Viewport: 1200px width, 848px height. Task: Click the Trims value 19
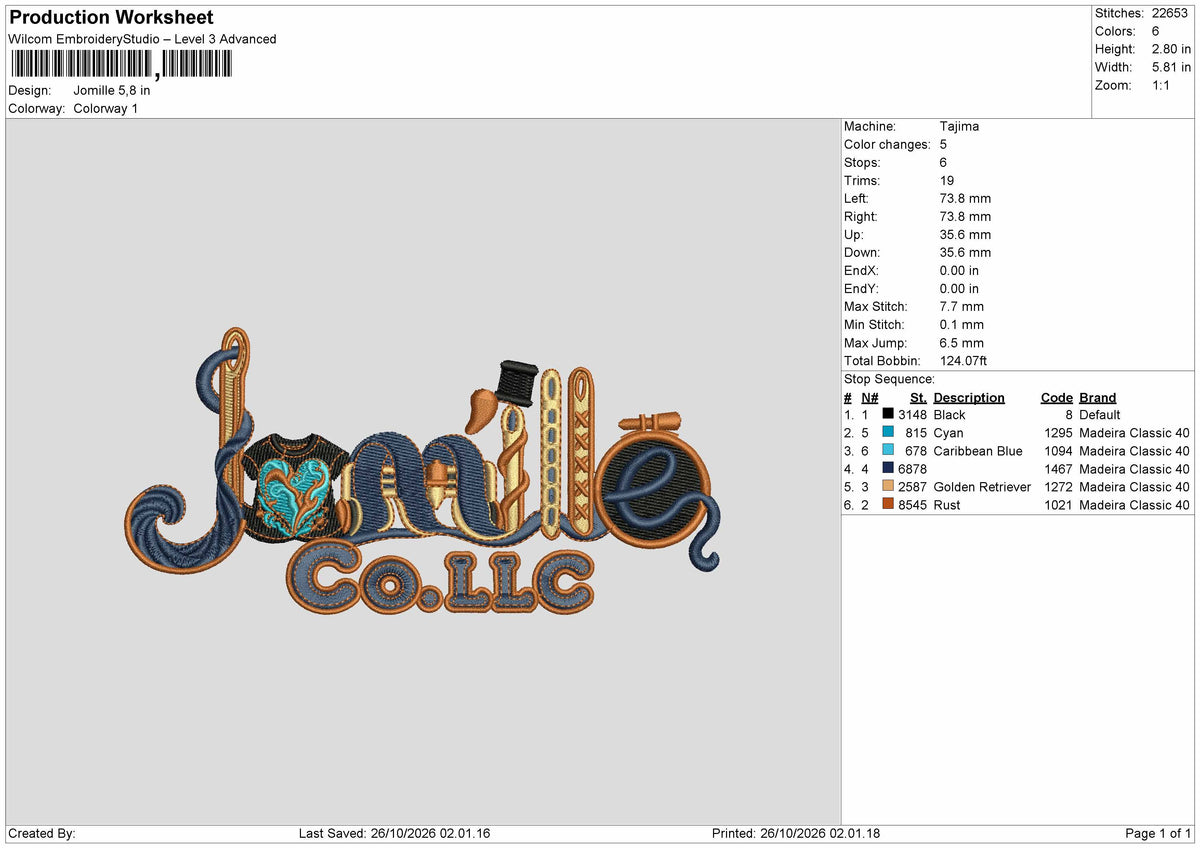(x=948, y=180)
